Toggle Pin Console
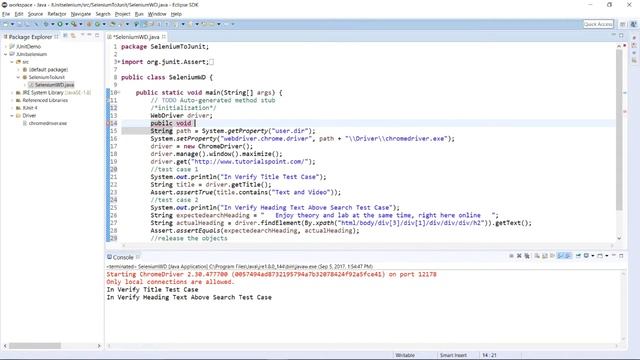640x360 pixels. 578,256
